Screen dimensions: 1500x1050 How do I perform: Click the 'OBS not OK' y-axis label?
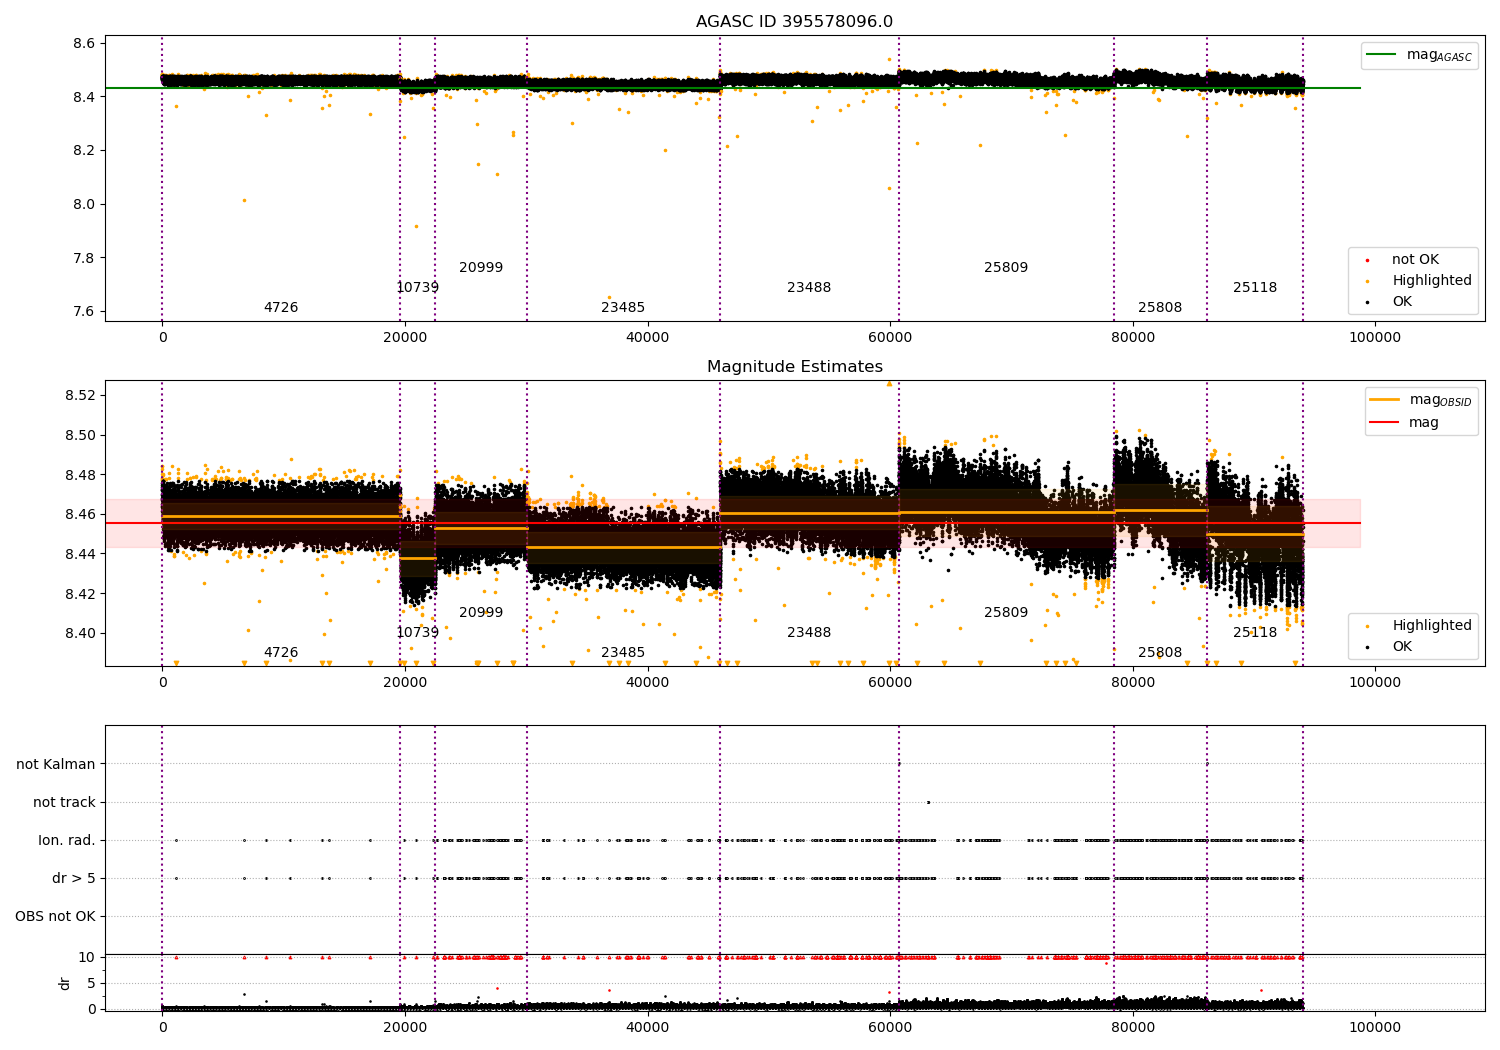point(55,916)
